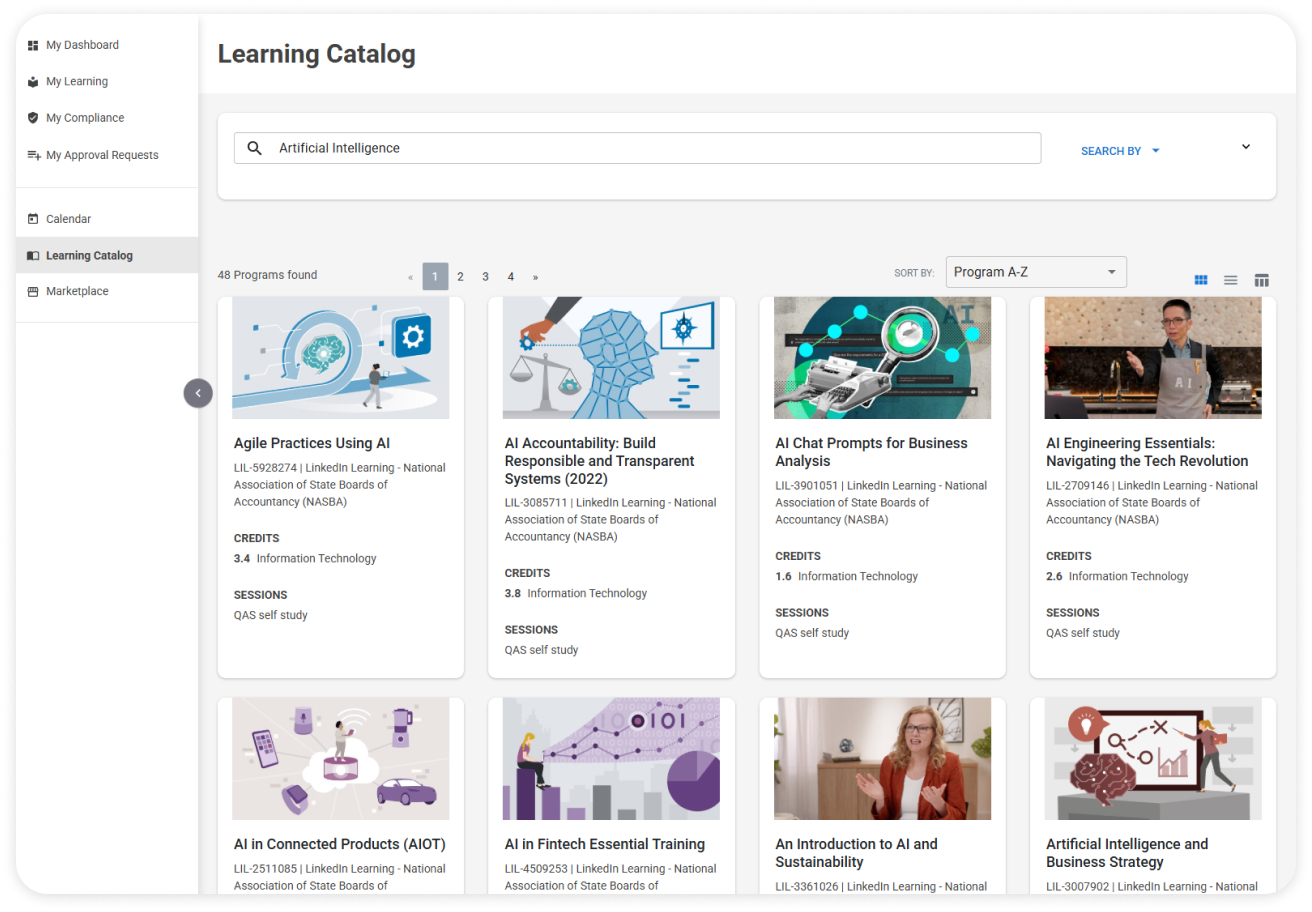1312x912 pixels.
Task: Open the Sort By Program A-Z dropdown
Action: pos(1036,272)
